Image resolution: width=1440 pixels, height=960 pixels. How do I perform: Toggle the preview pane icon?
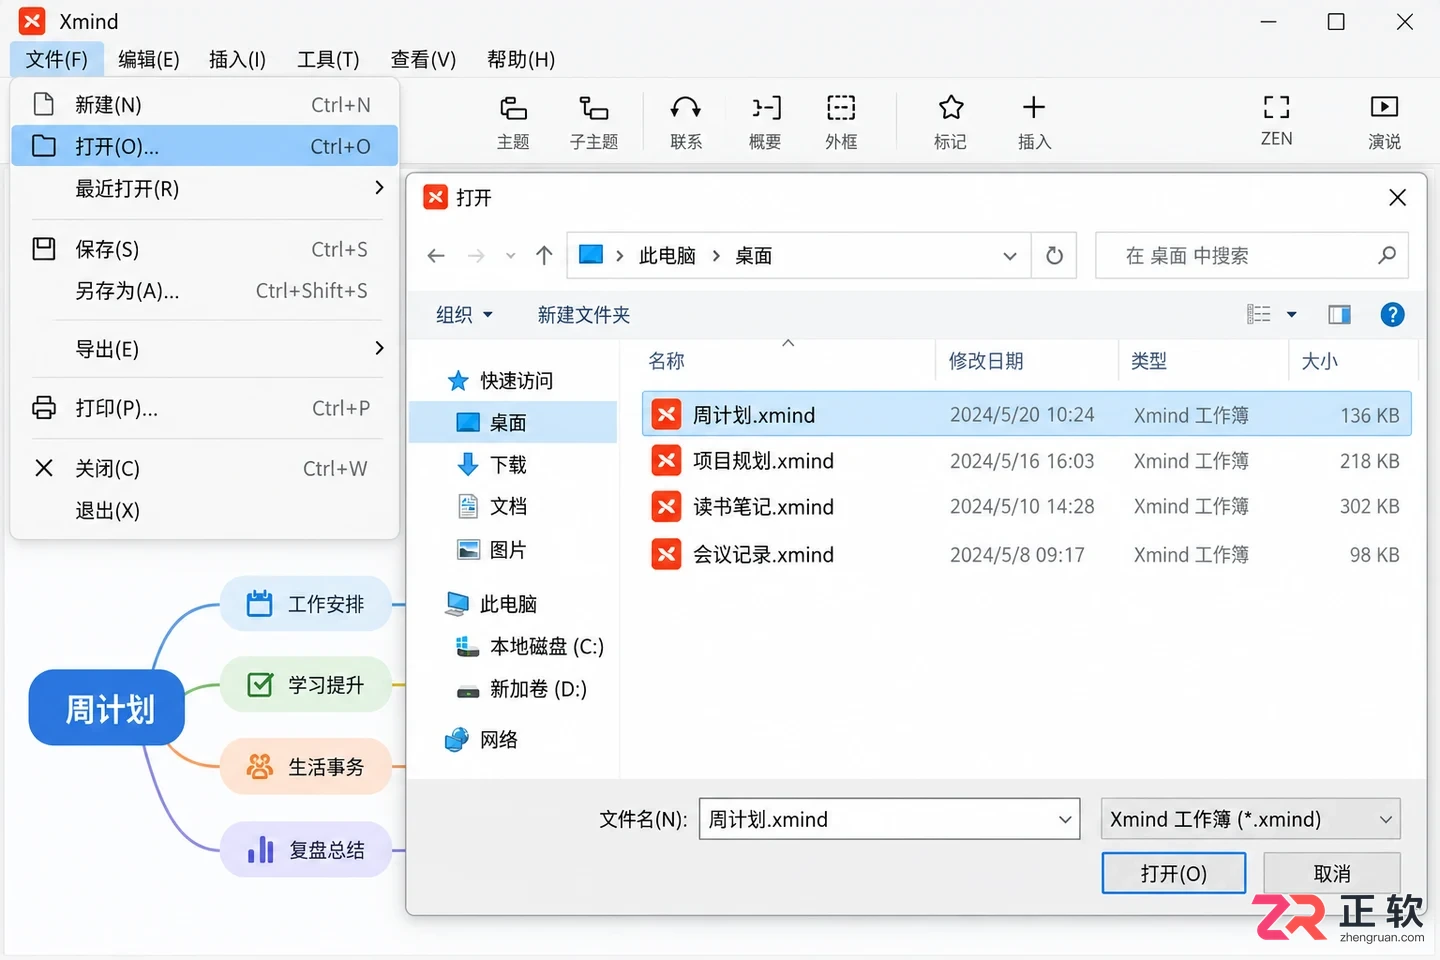(1339, 315)
